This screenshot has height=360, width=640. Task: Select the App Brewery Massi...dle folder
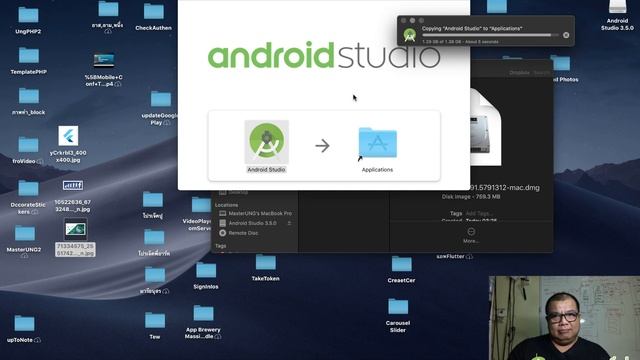point(203,322)
